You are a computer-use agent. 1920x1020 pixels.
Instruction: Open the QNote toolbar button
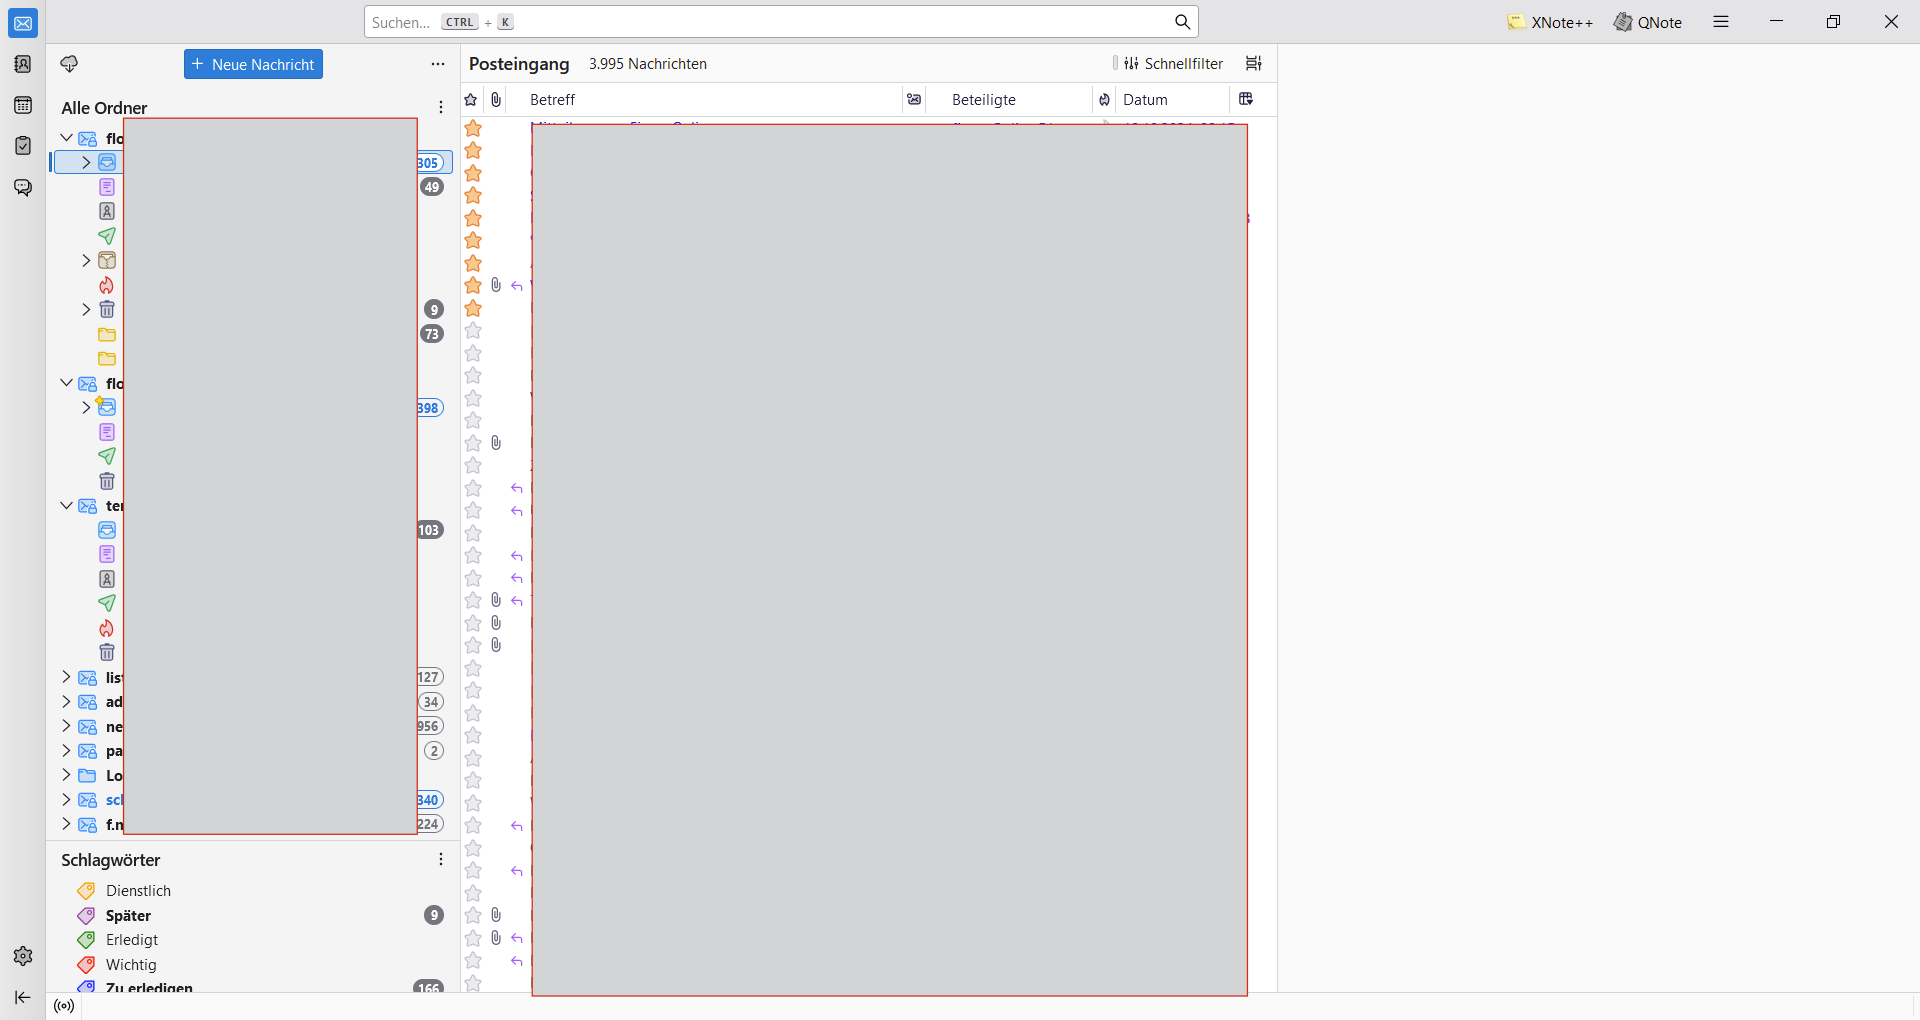pos(1648,22)
